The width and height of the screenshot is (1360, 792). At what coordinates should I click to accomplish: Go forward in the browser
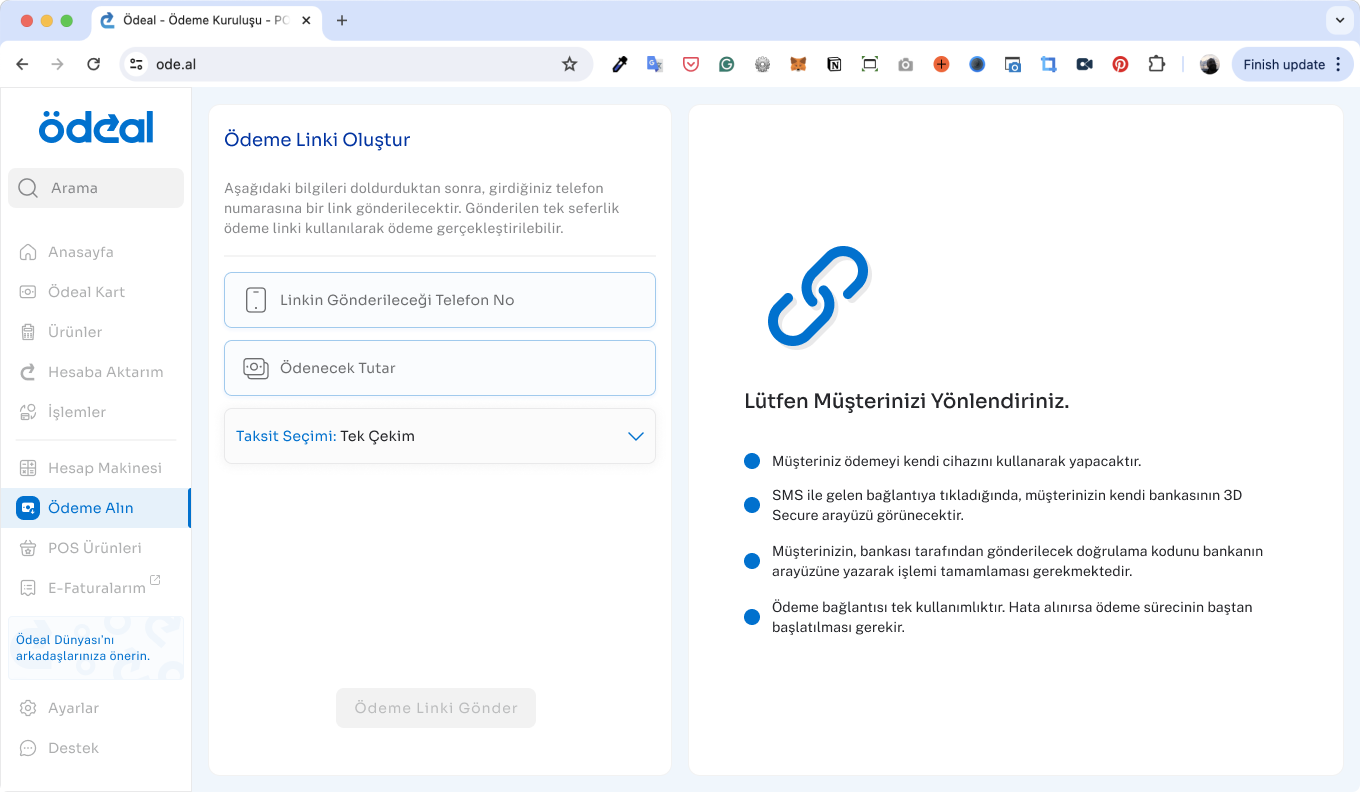pos(57,64)
